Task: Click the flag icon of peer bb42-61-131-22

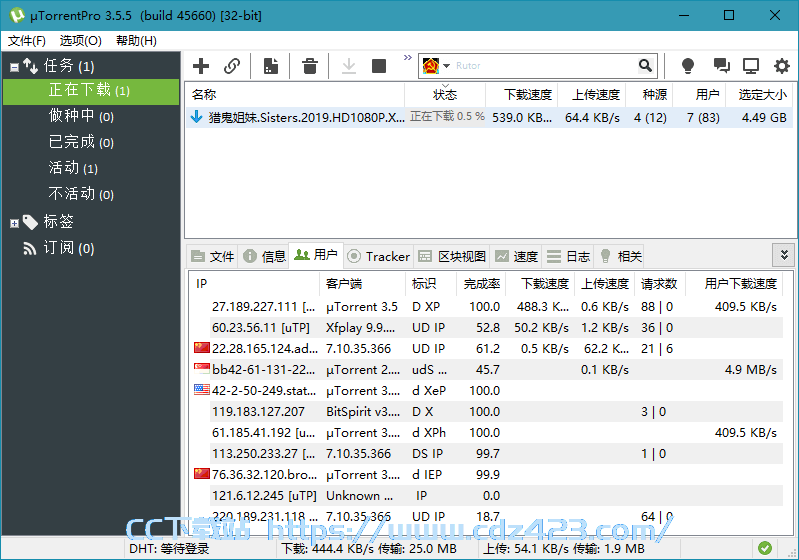Action: tap(202, 369)
